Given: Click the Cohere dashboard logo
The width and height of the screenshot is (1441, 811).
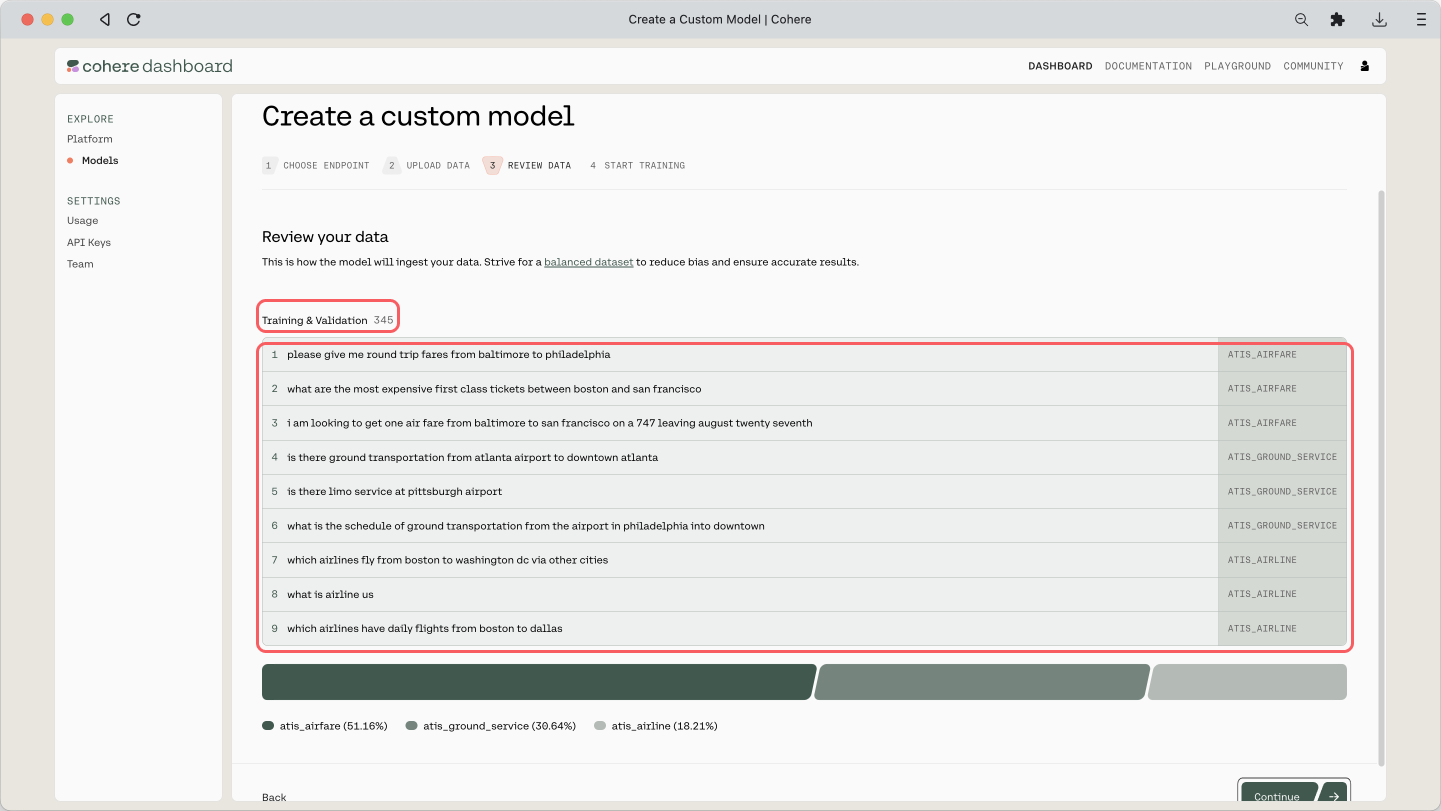Looking at the screenshot, I should [x=150, y=66].
